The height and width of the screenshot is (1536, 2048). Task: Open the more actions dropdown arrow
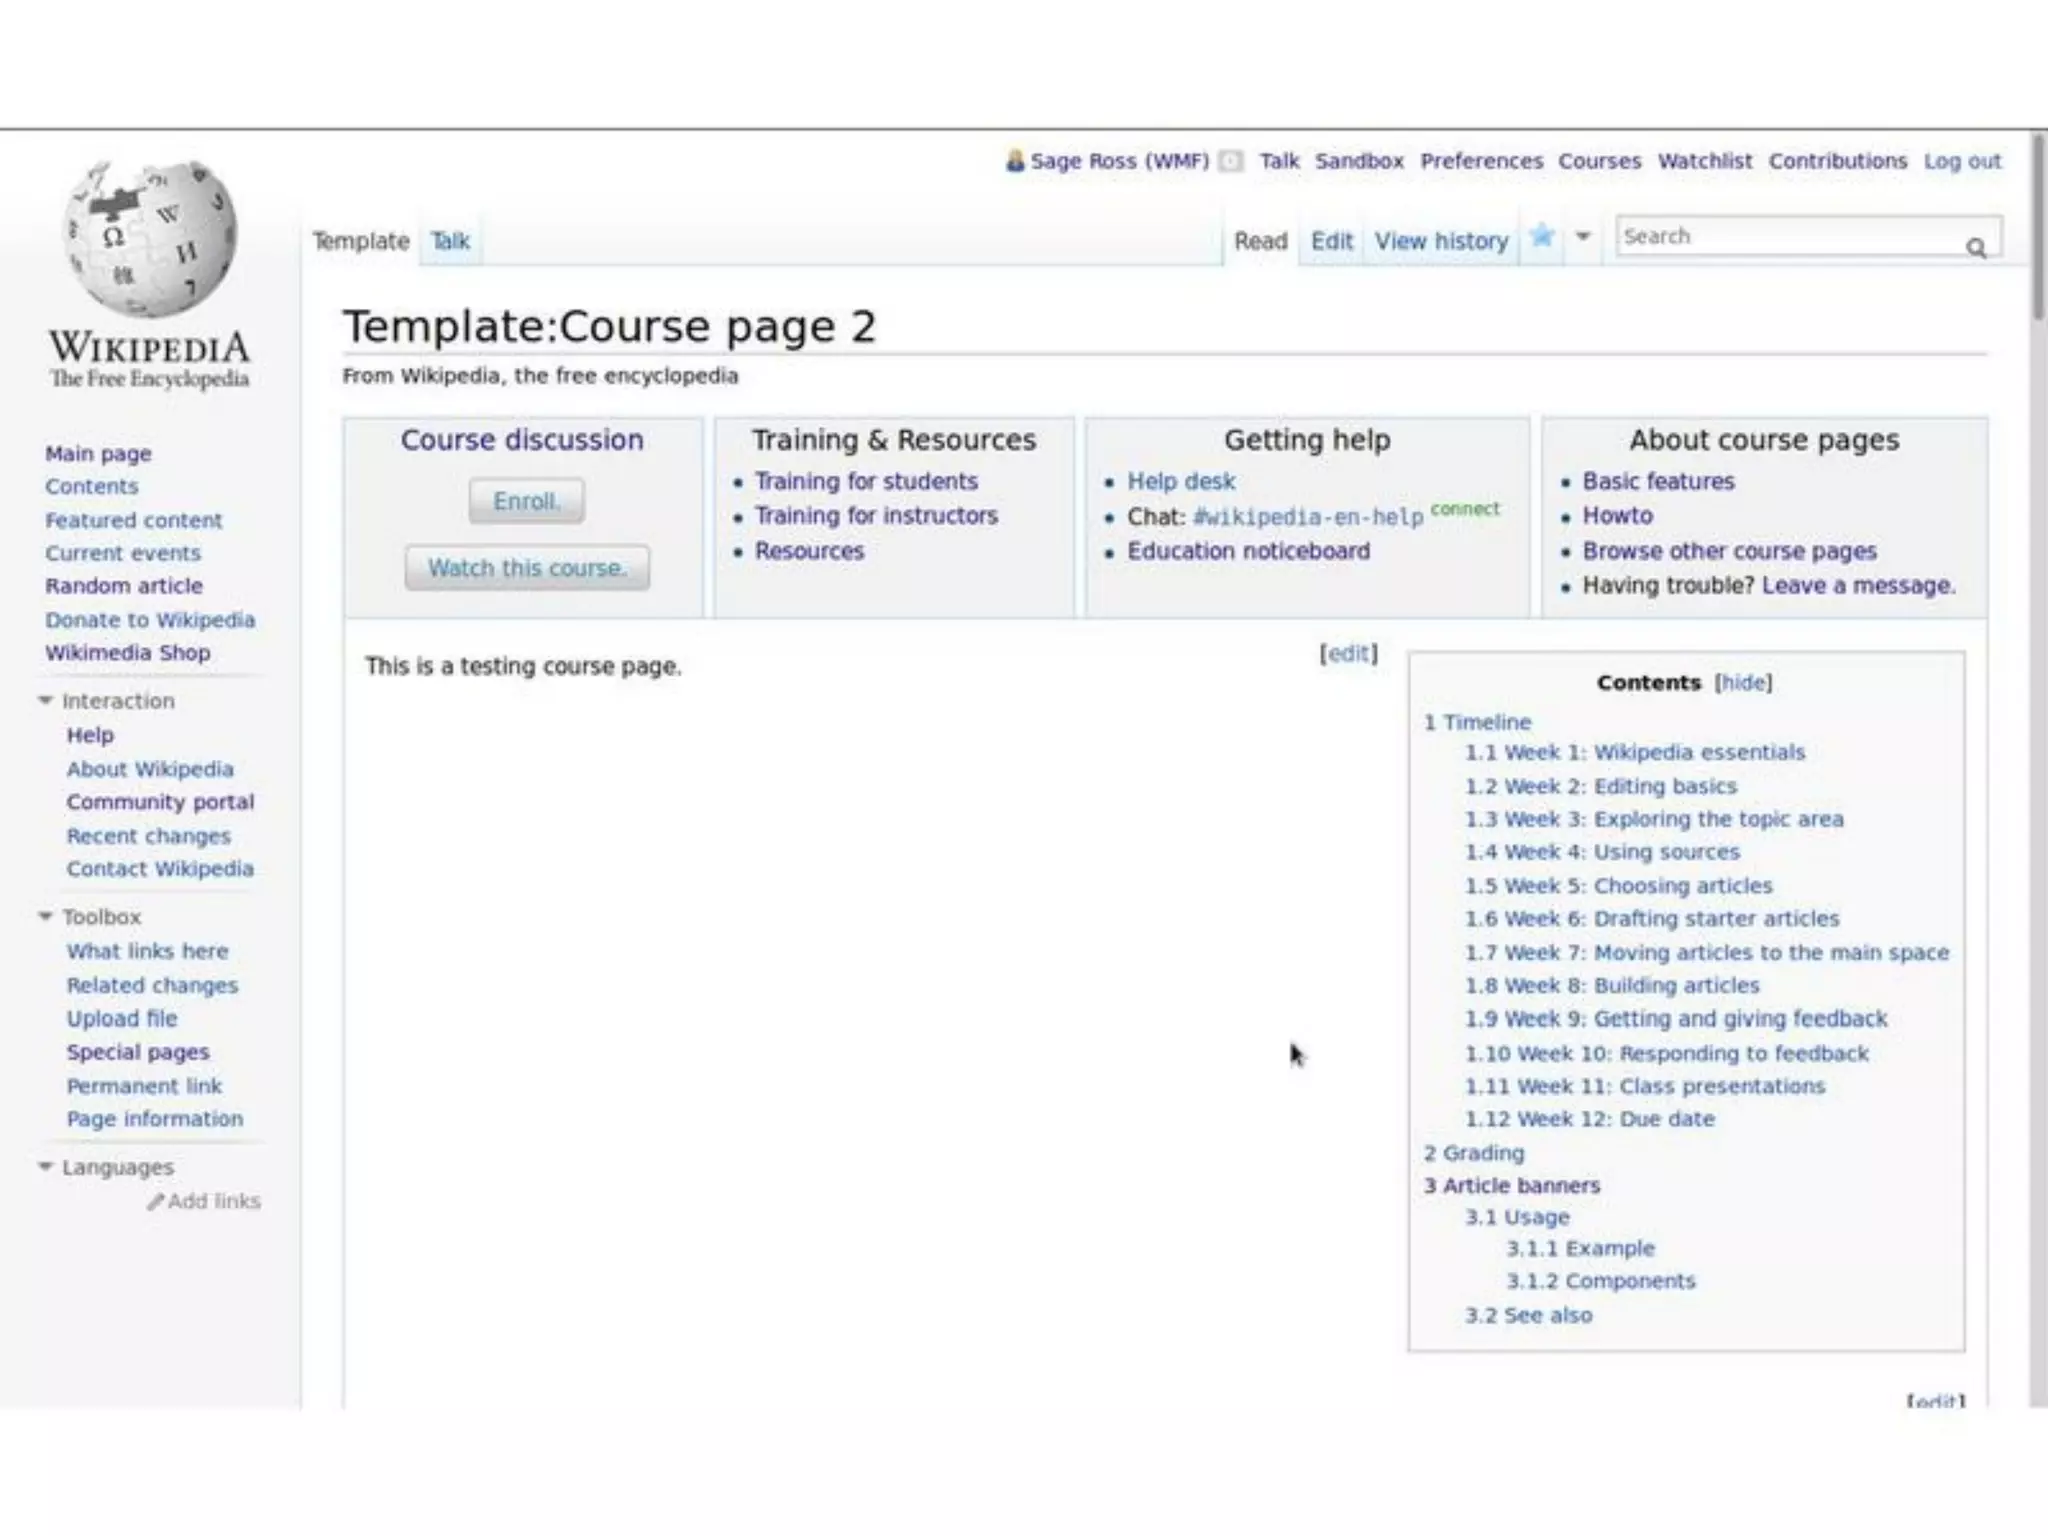(1583, 237)
